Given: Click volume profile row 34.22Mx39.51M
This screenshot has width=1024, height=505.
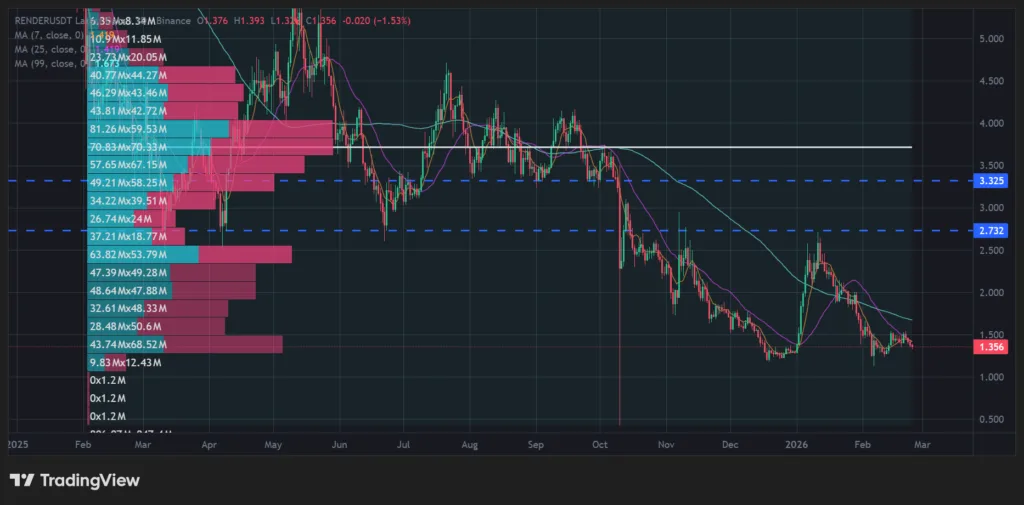Looking at the screenshot, I should 152,201.
